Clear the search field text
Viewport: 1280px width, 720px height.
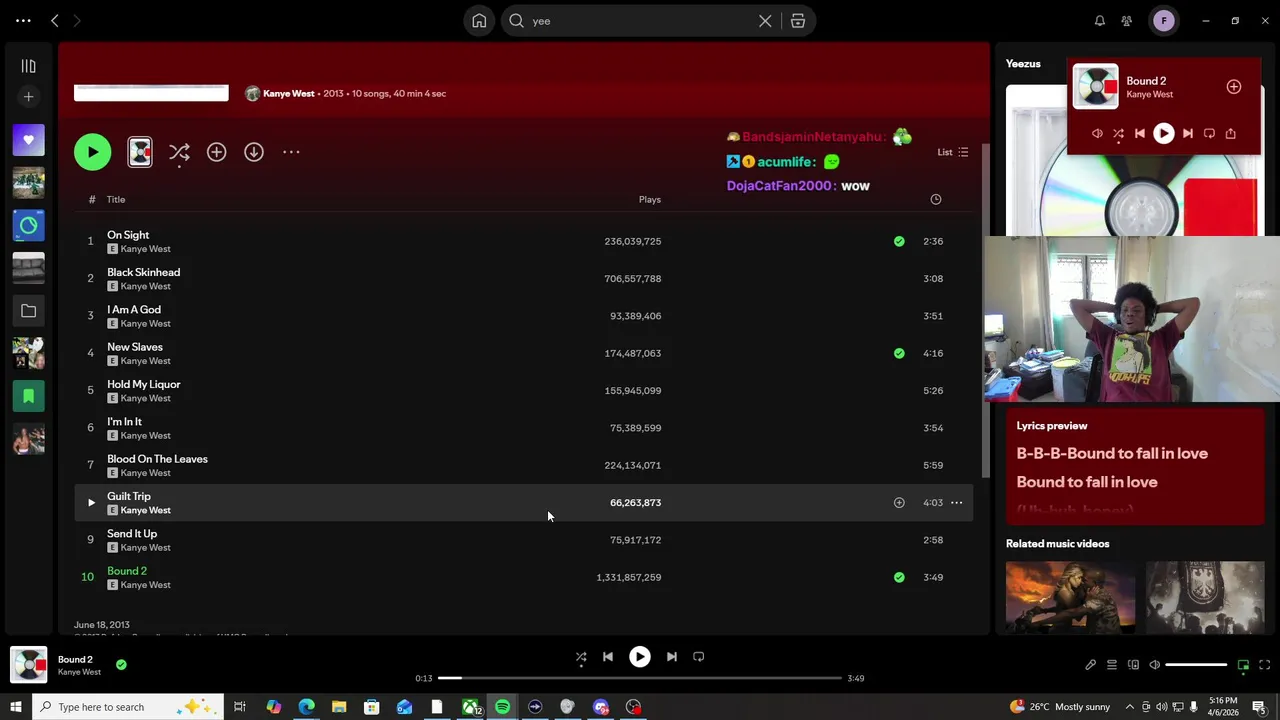[765, 21]
